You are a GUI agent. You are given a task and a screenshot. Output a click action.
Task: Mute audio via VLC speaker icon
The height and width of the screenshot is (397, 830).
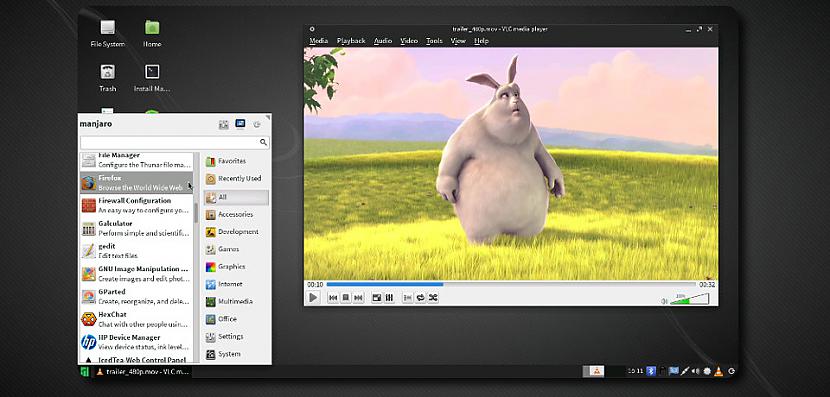(664, 301)
